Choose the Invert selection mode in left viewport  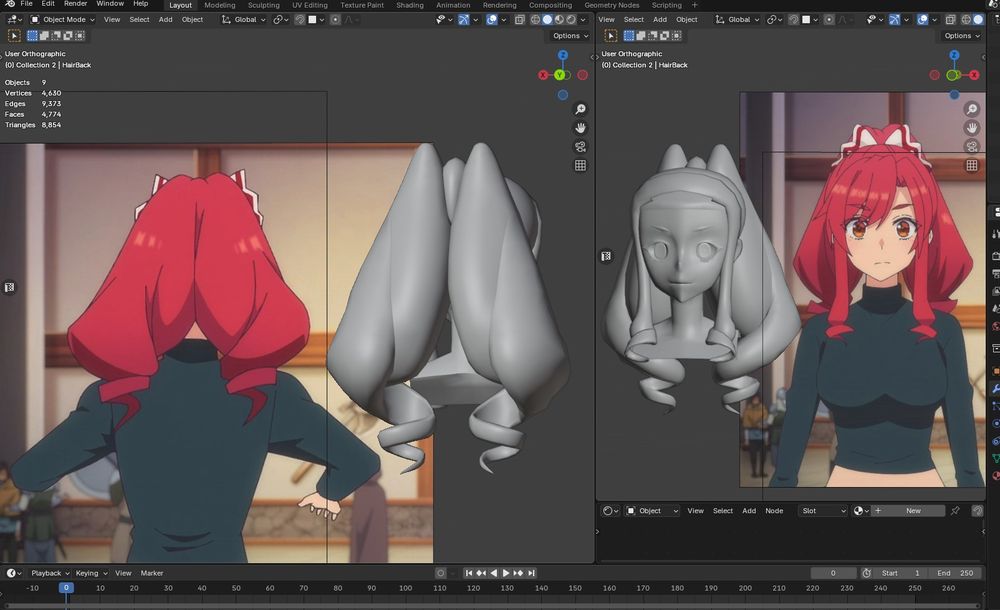(68, 36)
